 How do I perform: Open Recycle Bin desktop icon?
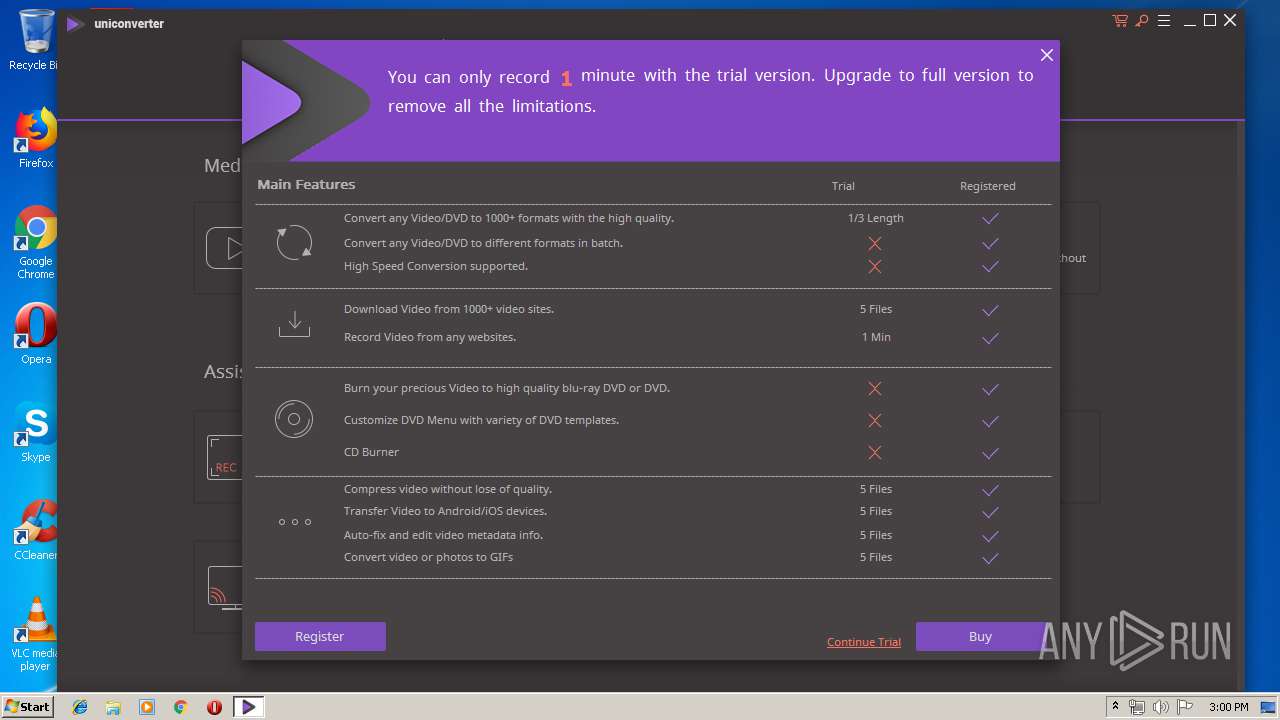[36, 40]
